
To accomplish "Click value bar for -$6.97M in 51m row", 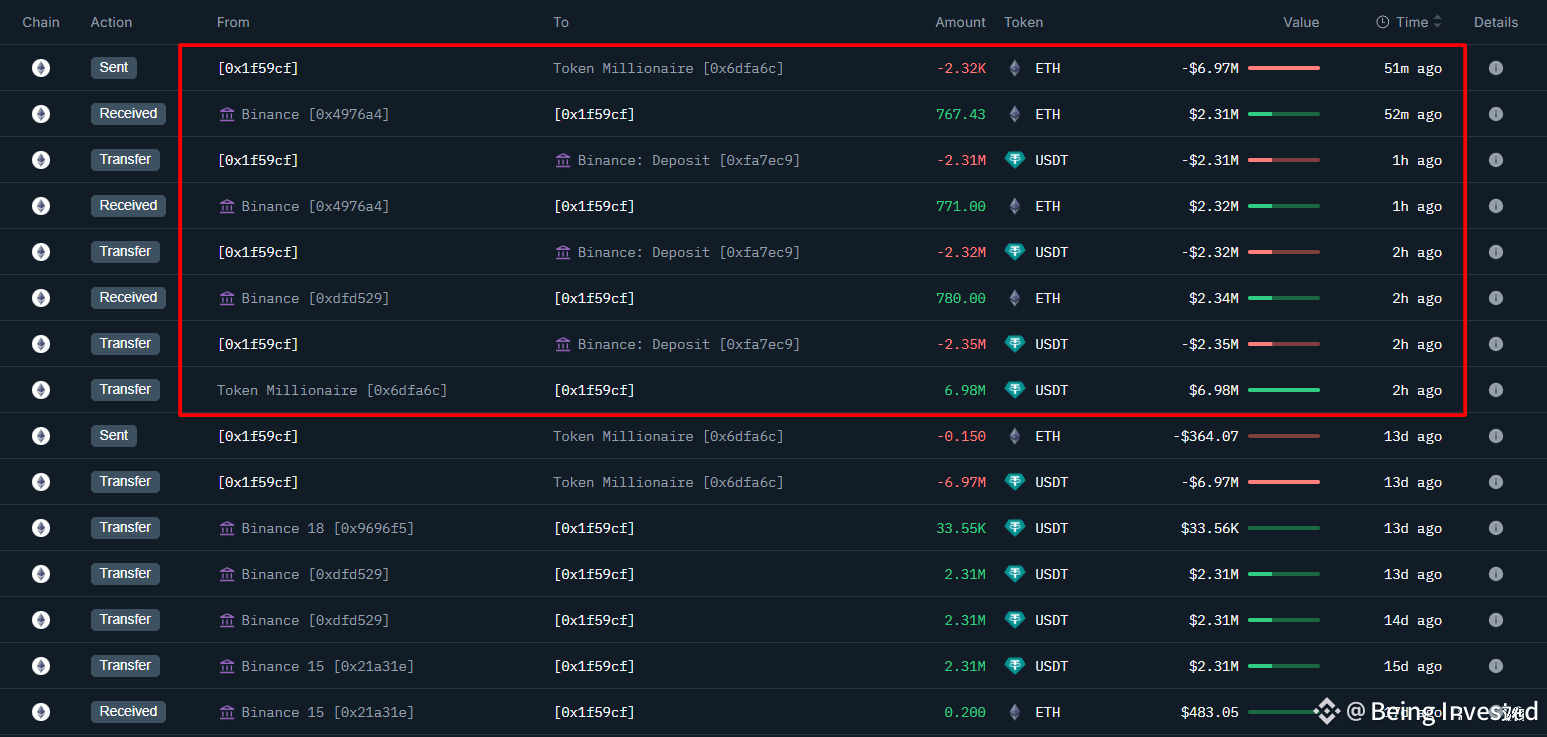I will click(1283, 68).
